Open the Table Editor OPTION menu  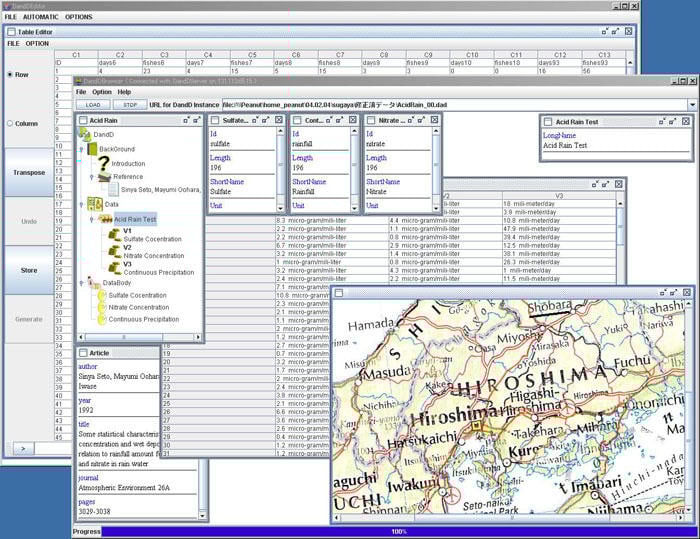37,43
